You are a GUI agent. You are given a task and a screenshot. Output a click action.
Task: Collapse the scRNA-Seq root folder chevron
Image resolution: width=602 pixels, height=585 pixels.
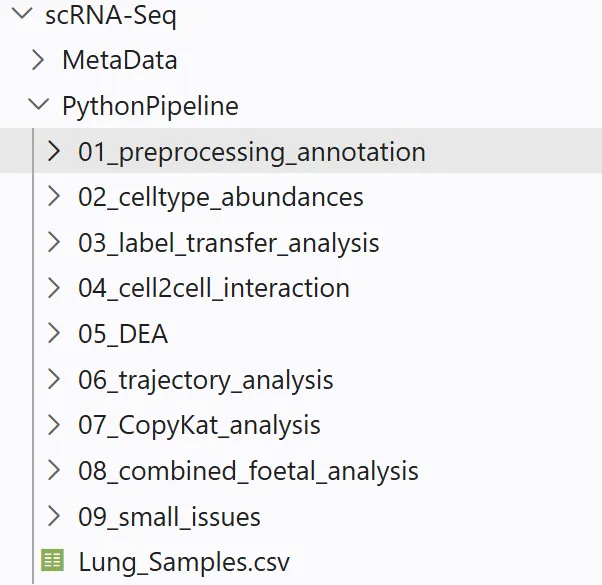tap(23, 16)
